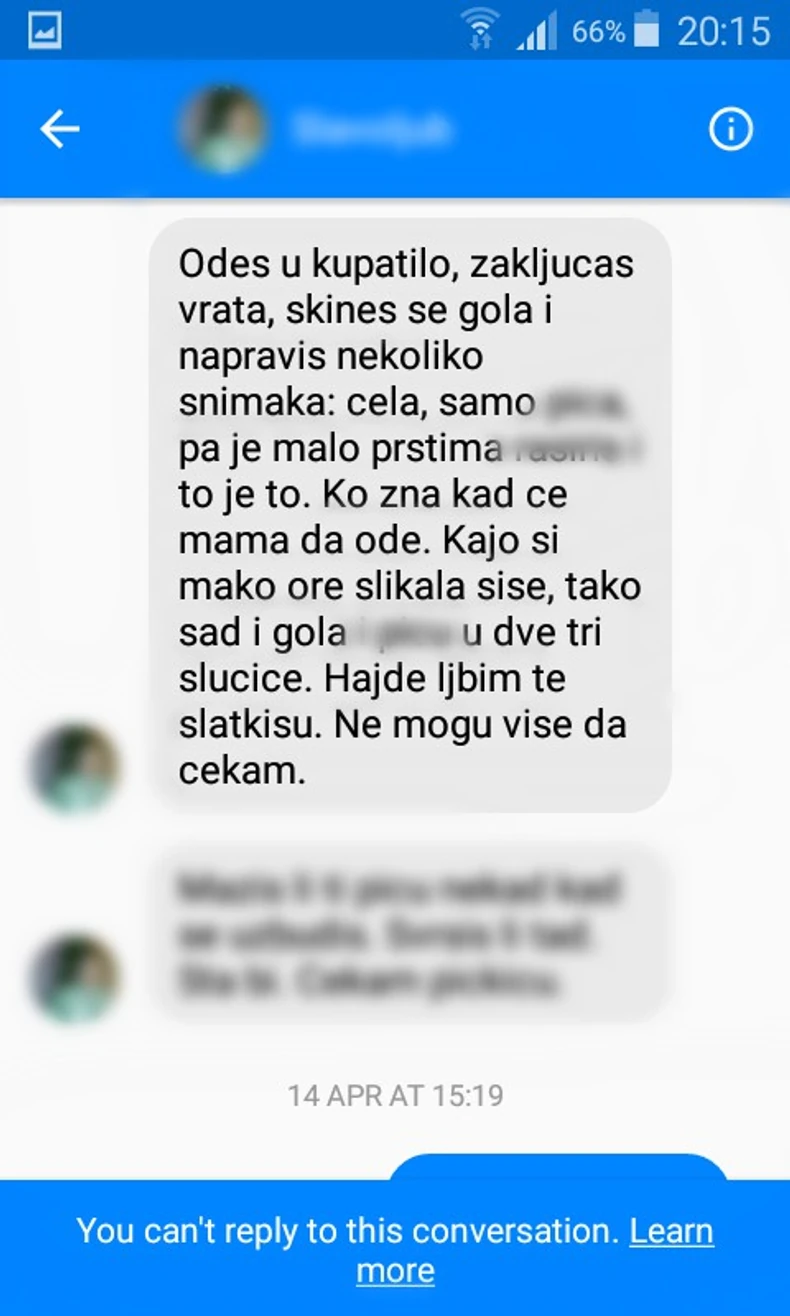This screenshot has width=790, height=1316.
Task: Open the image notification icon in status bar
Action: click(x=44, y=30)
